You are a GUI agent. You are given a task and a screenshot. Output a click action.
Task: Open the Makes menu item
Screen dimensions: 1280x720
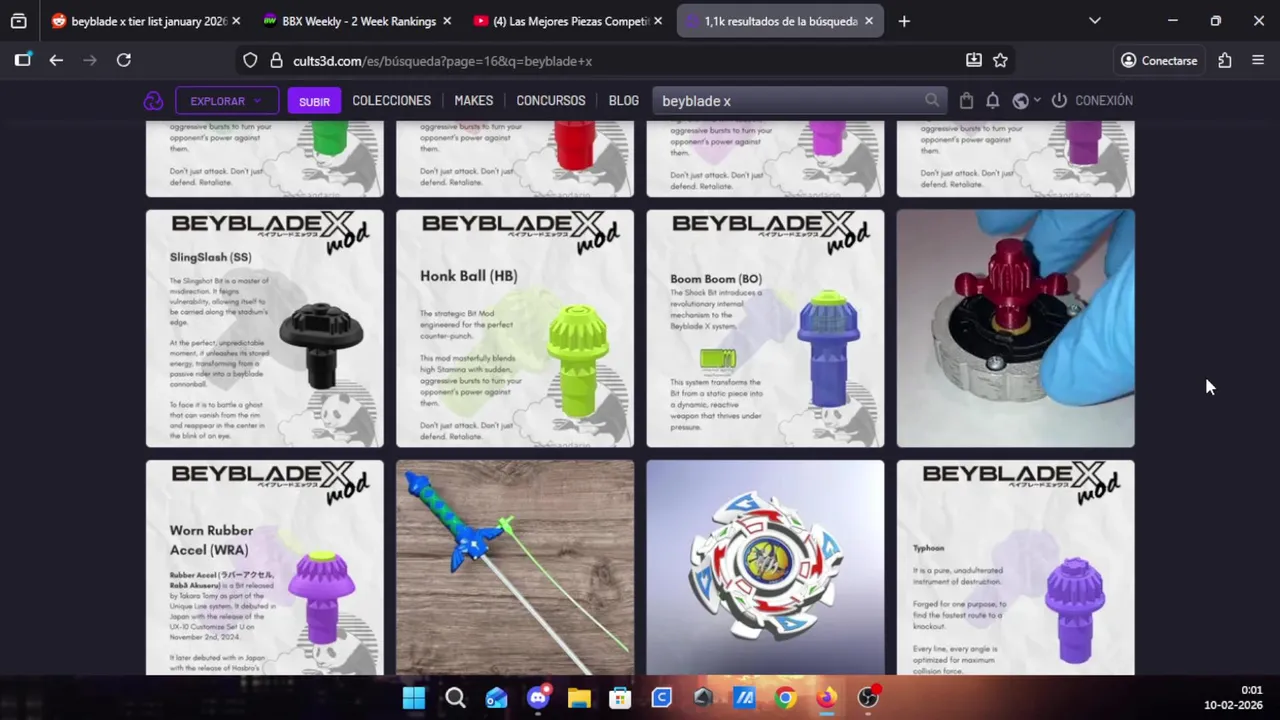(473, 101)
